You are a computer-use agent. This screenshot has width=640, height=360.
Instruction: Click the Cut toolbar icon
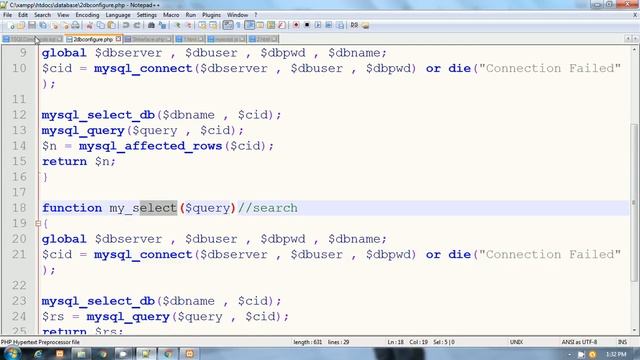[x=89, y=25]
